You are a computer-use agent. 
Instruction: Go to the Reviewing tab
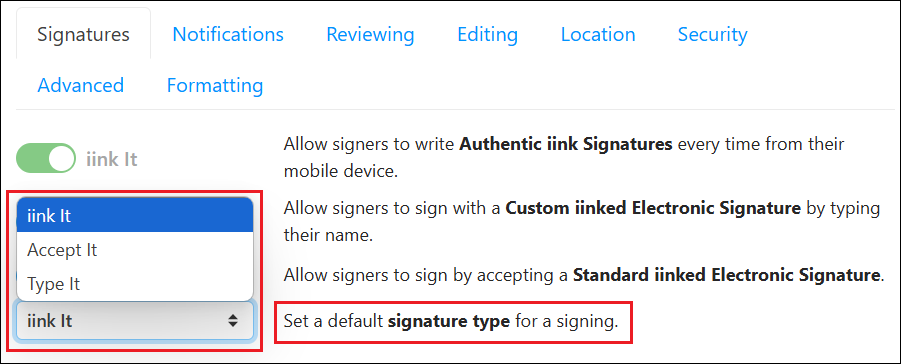tap(370, 35)
